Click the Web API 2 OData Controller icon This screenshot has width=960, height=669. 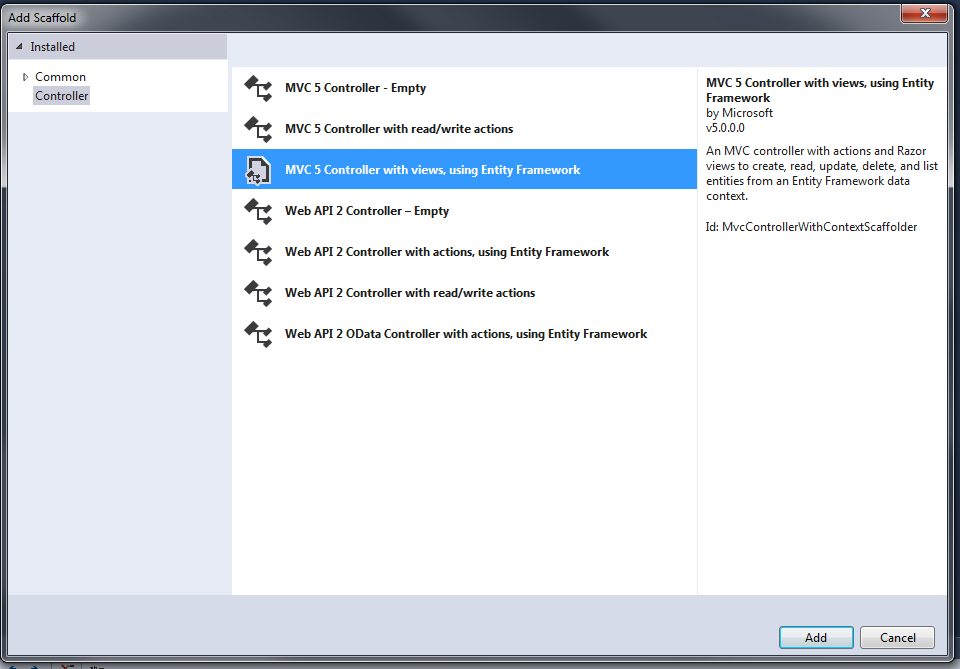[258, 334]
